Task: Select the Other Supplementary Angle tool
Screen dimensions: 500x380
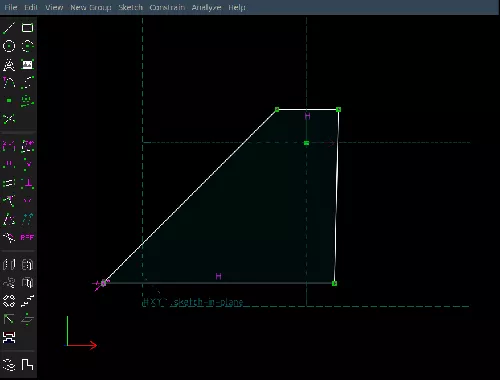Action: point(9,237)
